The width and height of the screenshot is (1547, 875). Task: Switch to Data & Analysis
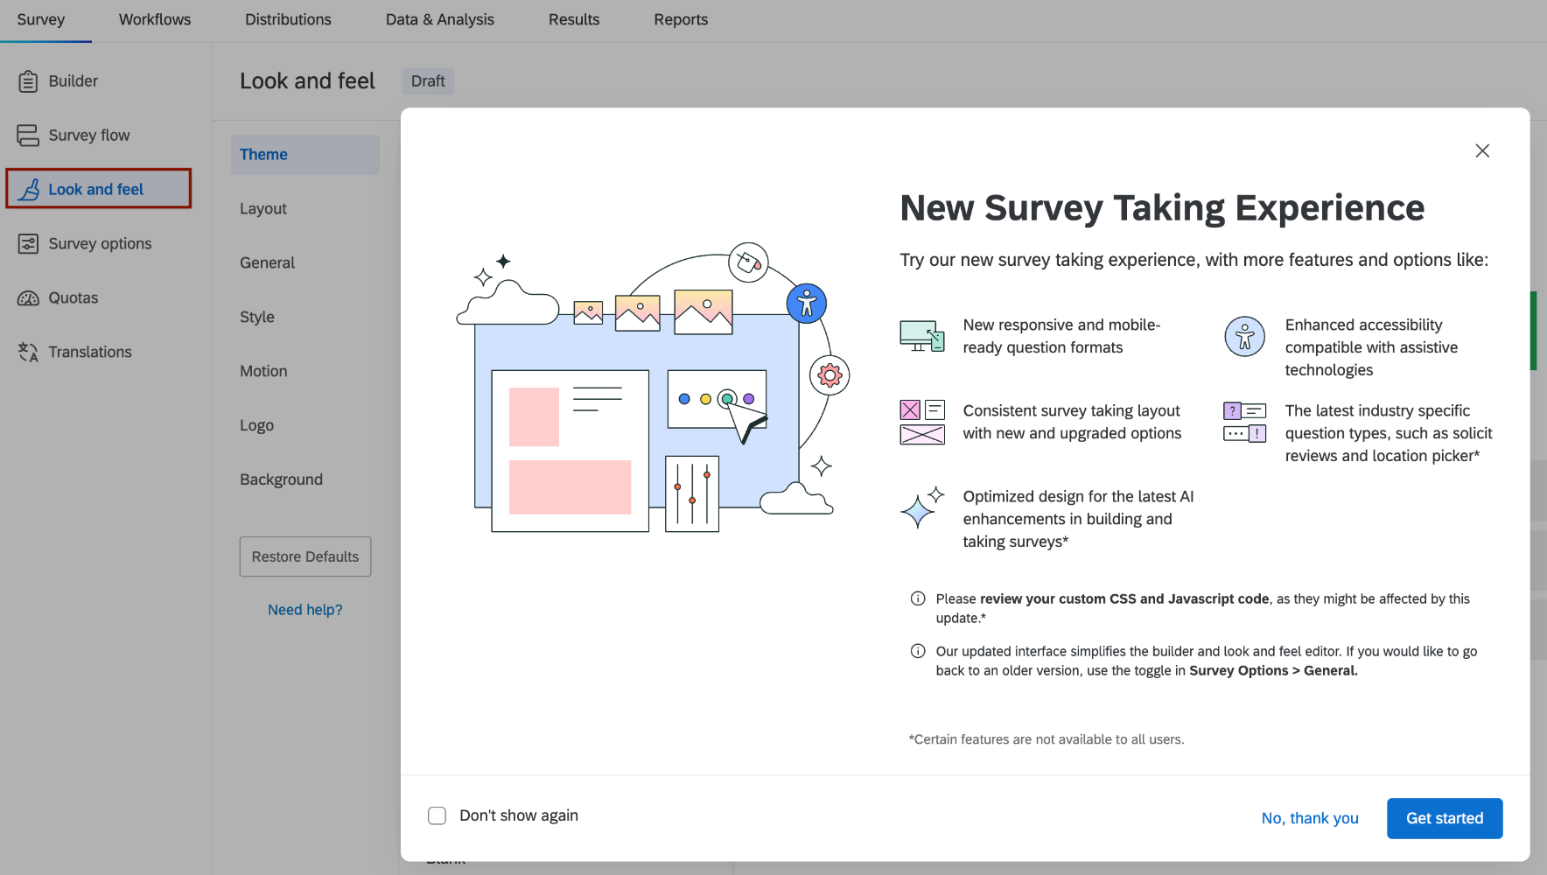tap(439, 19)
